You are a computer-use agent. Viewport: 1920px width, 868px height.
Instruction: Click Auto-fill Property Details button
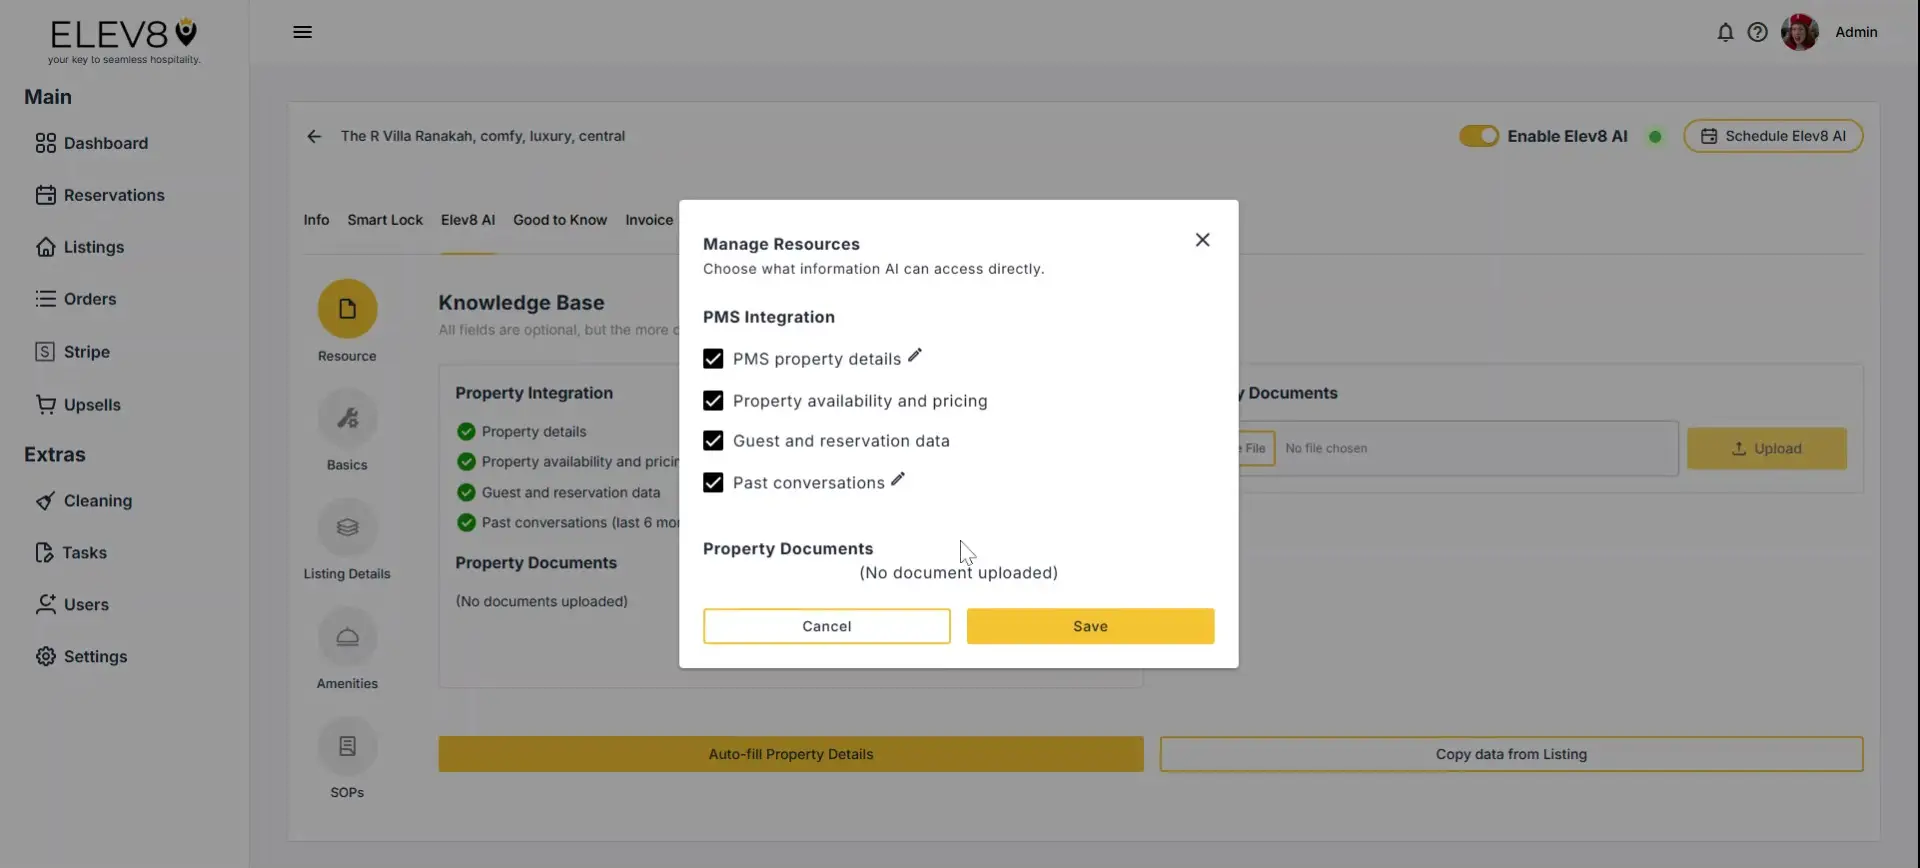point(790,754)
